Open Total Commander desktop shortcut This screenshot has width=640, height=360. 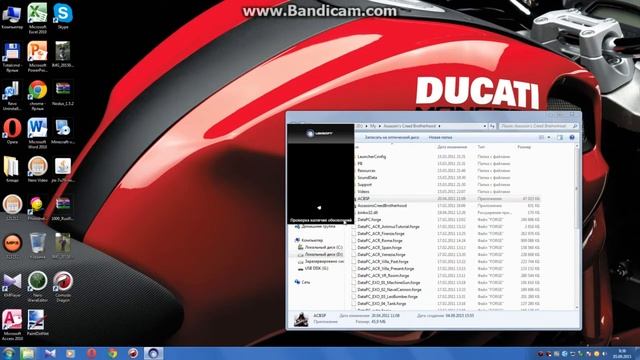point(12,56)
